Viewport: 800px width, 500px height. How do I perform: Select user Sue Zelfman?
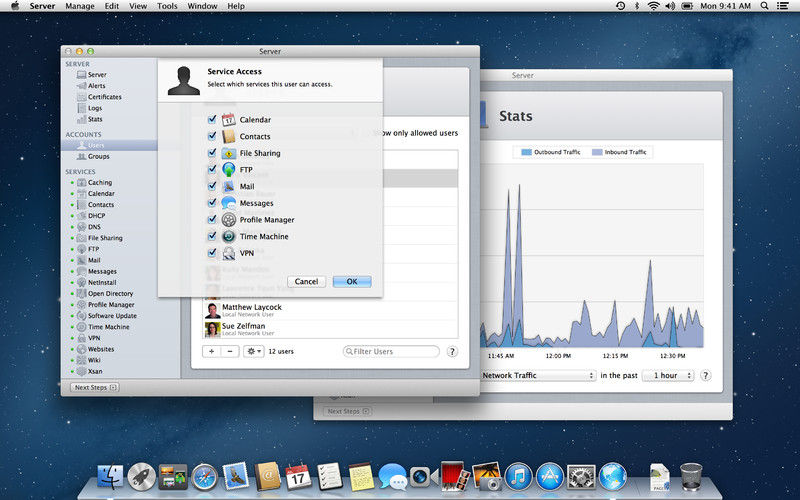click(x=330, y=329)
